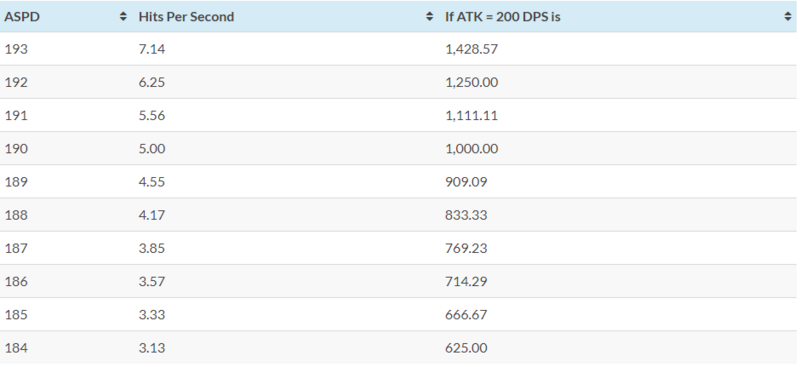This screenshot has width=800, height=367.
Task: Select the 4.17 hits per second cell
Action: point(287,215)
